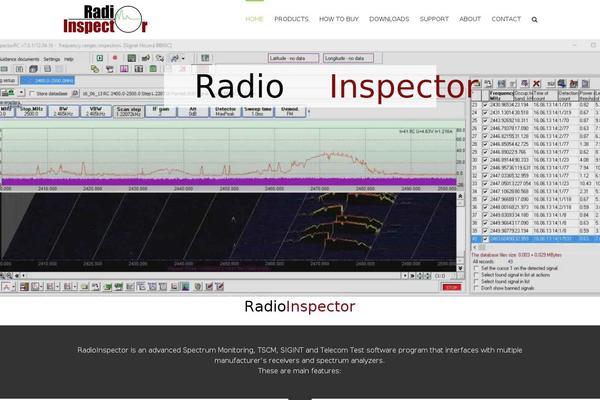This screenshot has height=400, width=600.
Task: Open the HOW TO BUY nav item
Action: coord(339,19)
